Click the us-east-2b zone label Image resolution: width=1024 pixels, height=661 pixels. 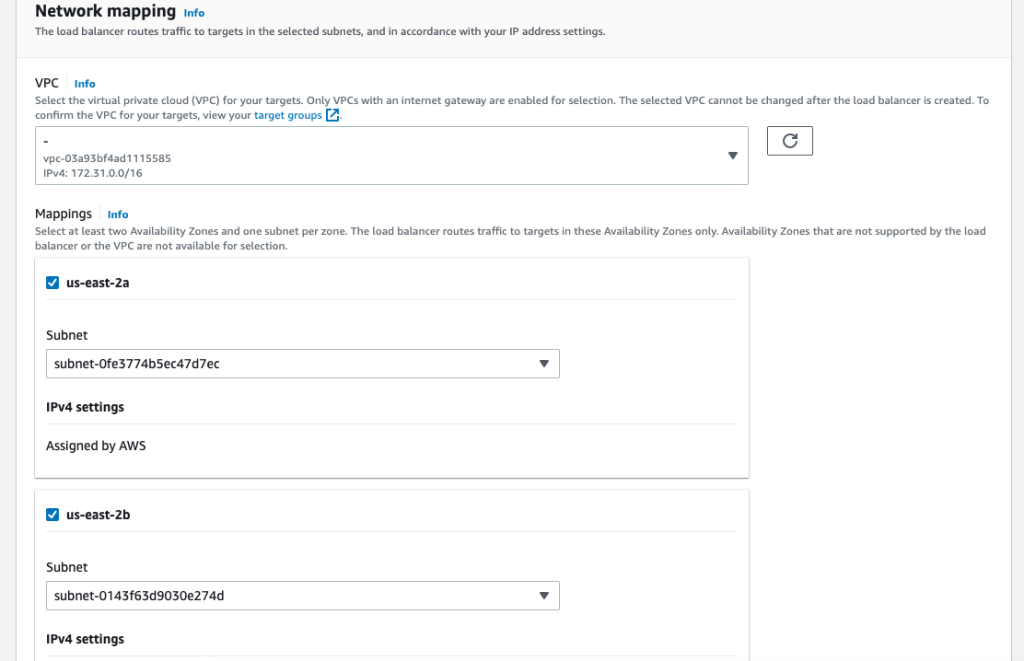coord(98,515)
